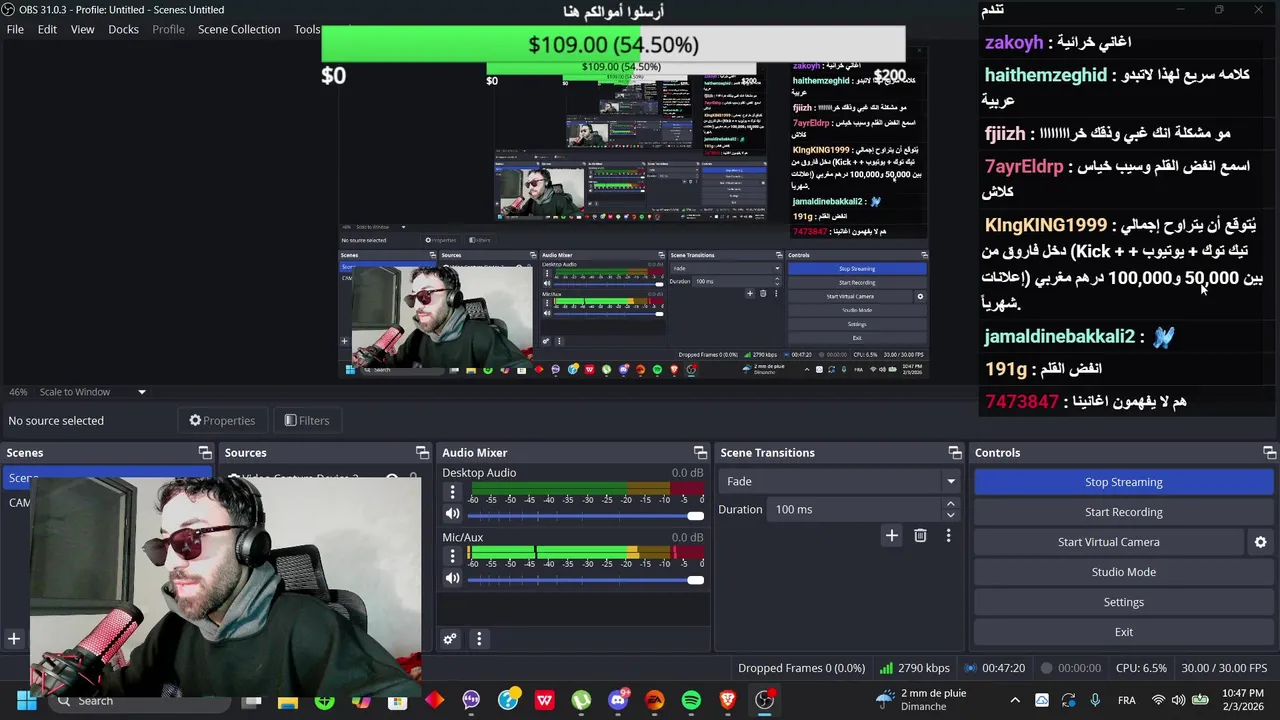The image size is (1280, 720).
Task: Mute the Desktop Audio source
Action: [x=452, y=514]
